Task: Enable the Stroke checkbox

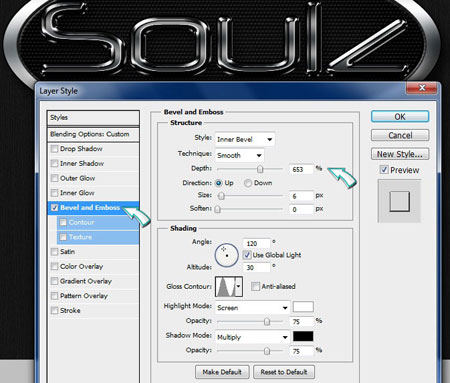Action: tap(54, 310)
